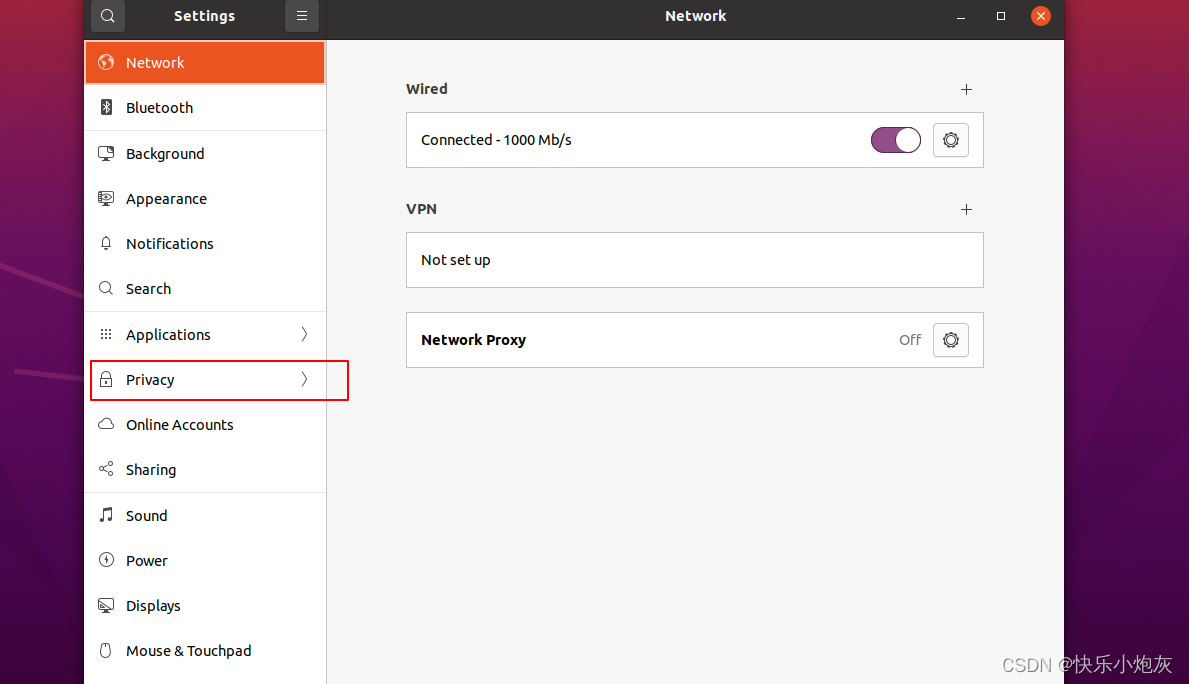The height and width of the screenshot is (684, 1189).
Task: Select Notifications in sidebar
Action: point(205,243)
